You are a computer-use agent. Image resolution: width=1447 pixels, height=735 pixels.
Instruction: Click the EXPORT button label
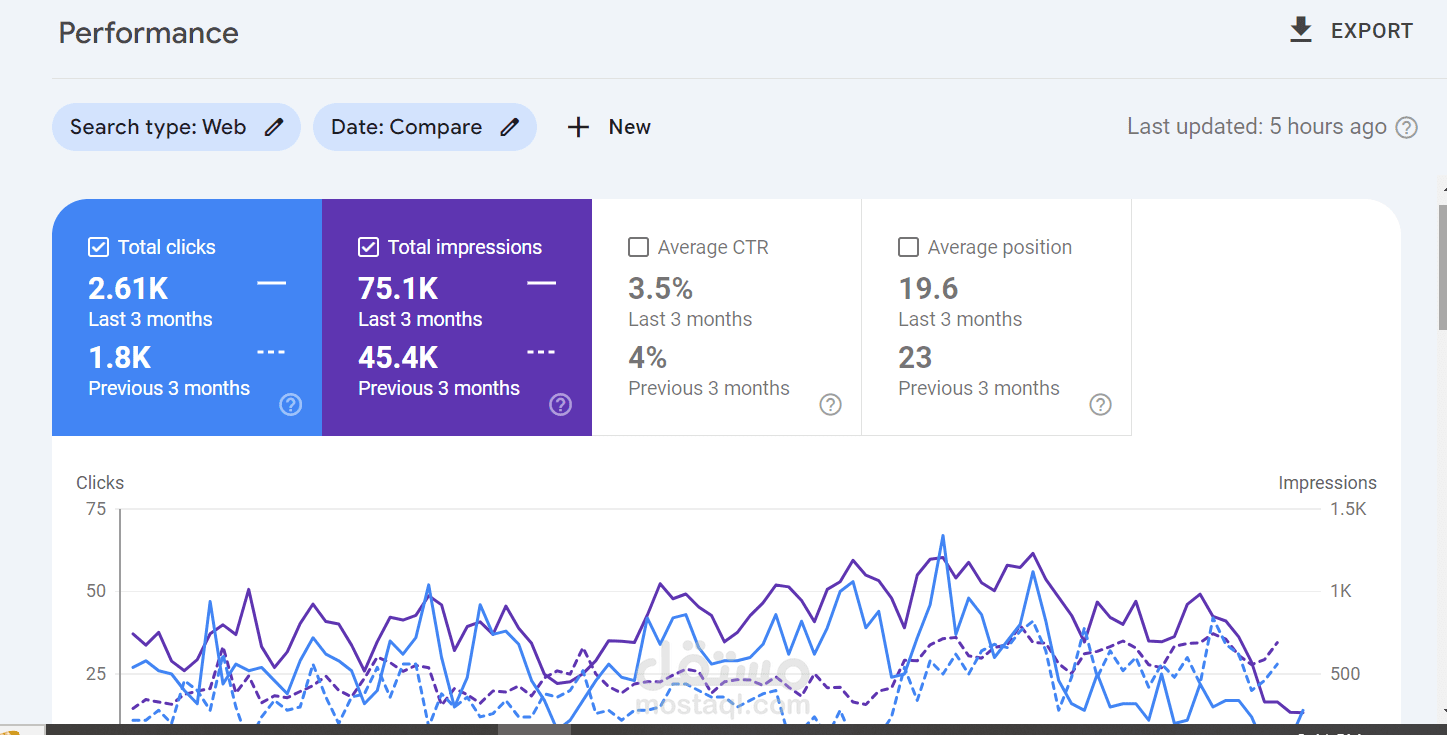pyautogui.click(x=1371, y=31)
